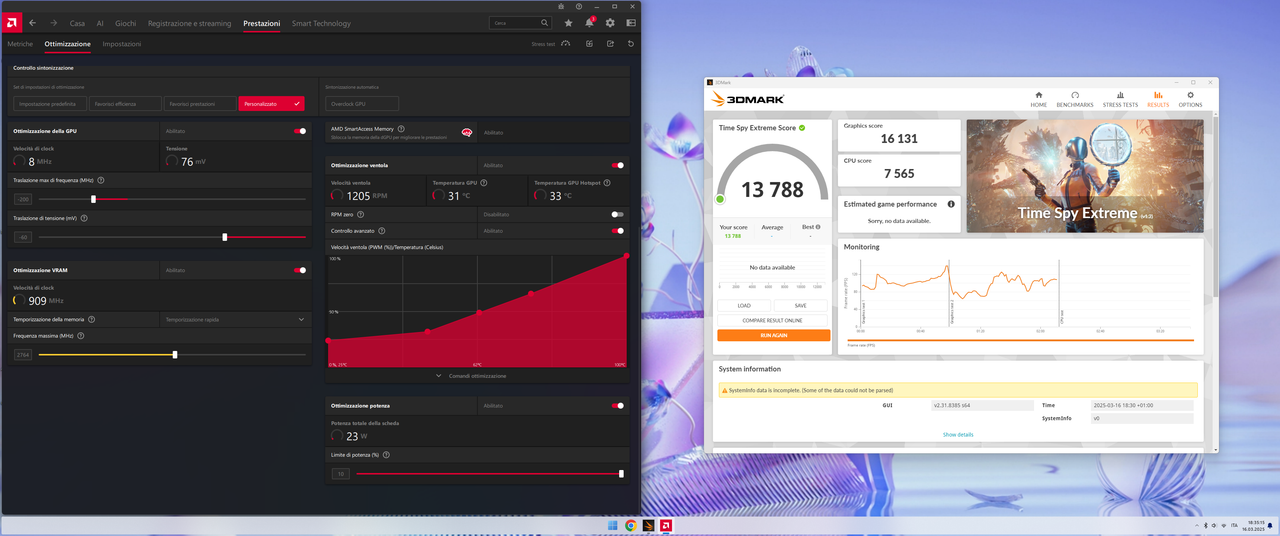The width and height of the screenshot is (1280, 536).
Task: Click COMPARE RESULT ONLINE button
Action: (773, 320)
